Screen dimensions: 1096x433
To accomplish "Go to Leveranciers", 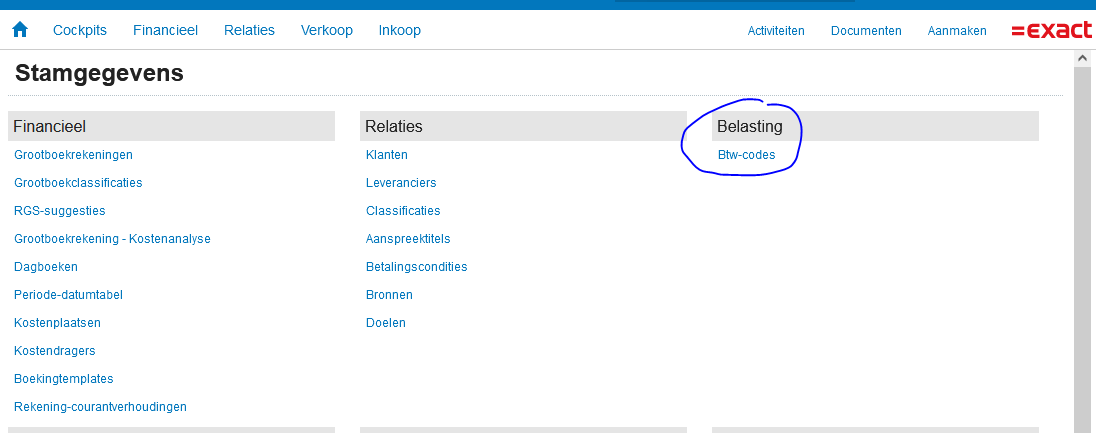I will pos(401,183).
